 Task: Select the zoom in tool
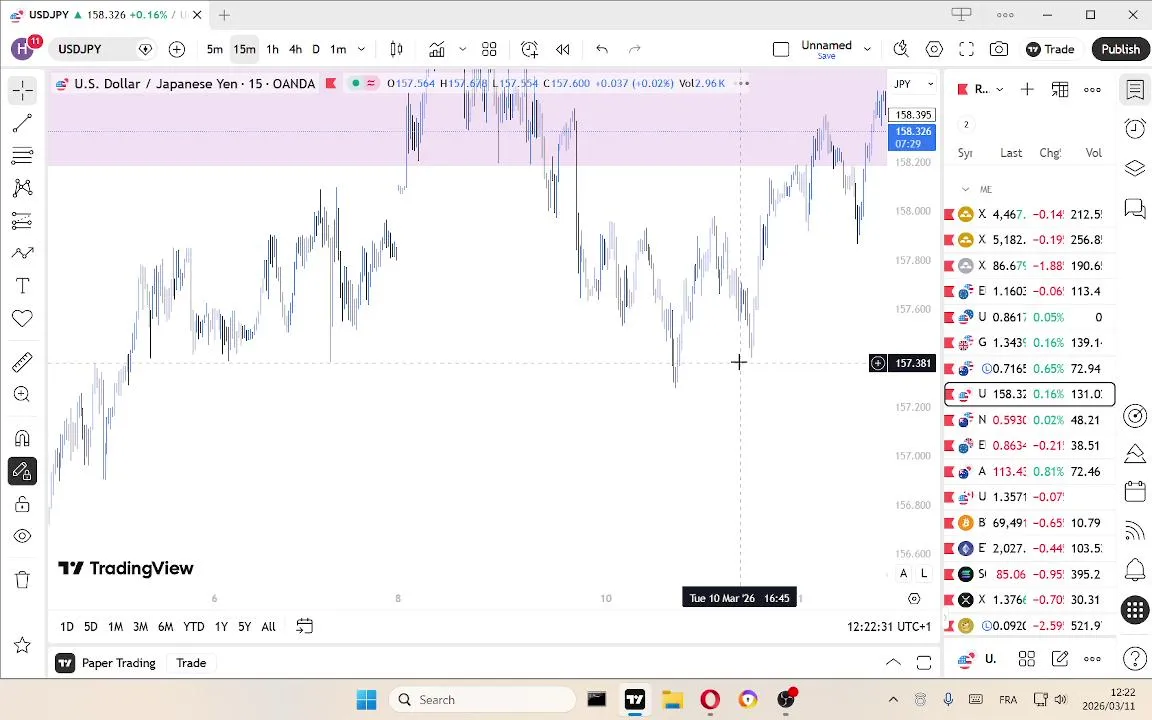click(22, 395)
